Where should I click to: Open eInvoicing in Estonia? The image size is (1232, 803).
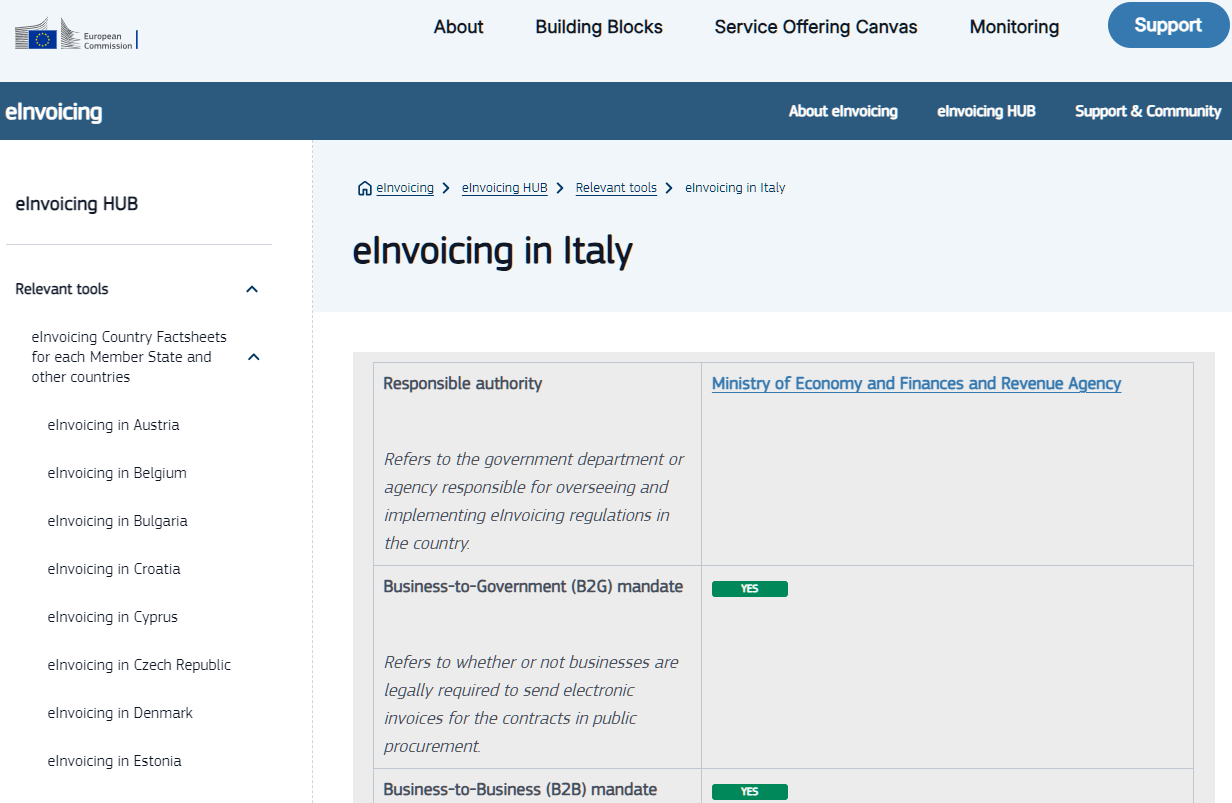[114, 761]
